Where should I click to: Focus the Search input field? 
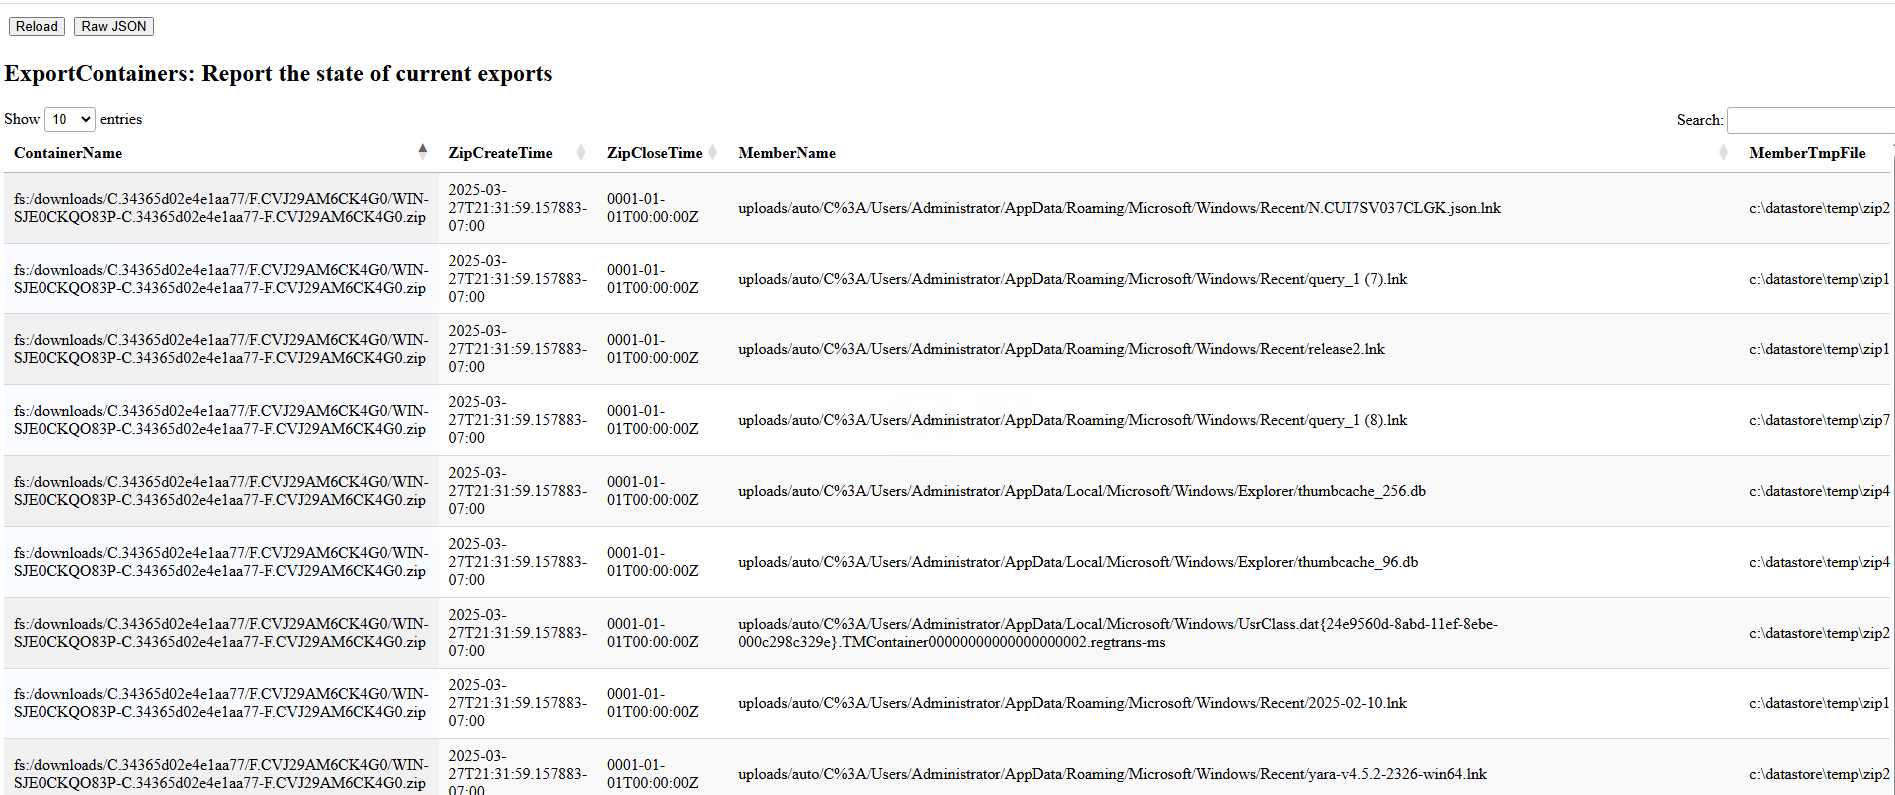click(1810, 120)
